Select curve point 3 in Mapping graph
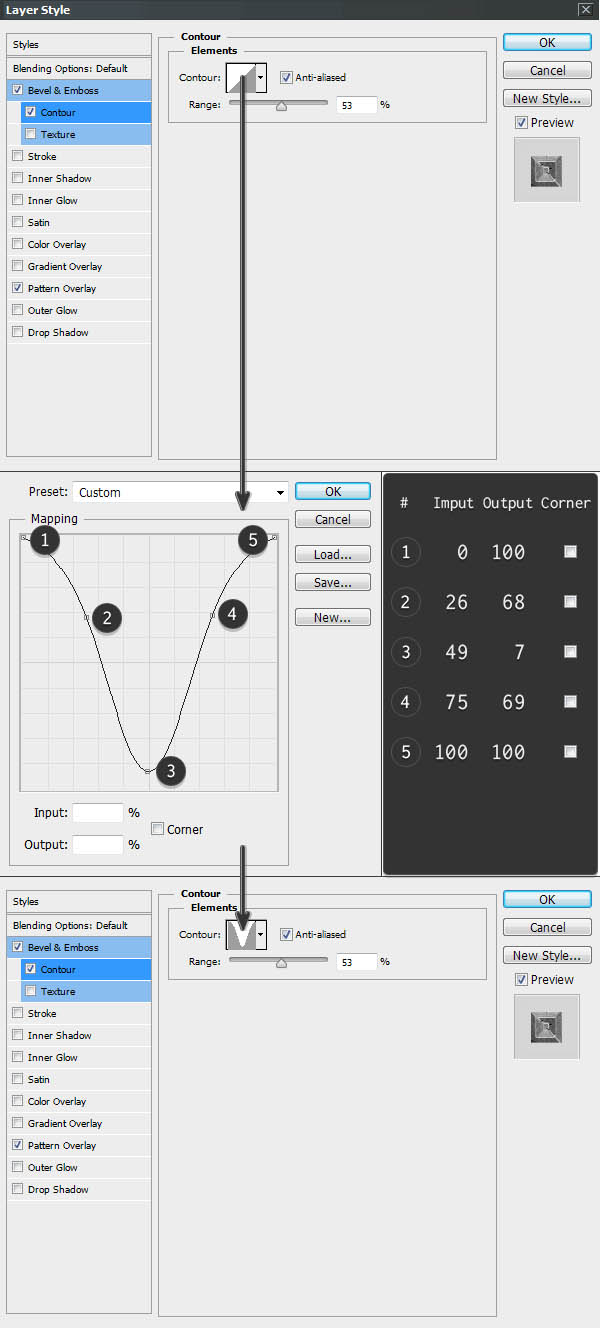600x1328 pixels. click(148, 771)
